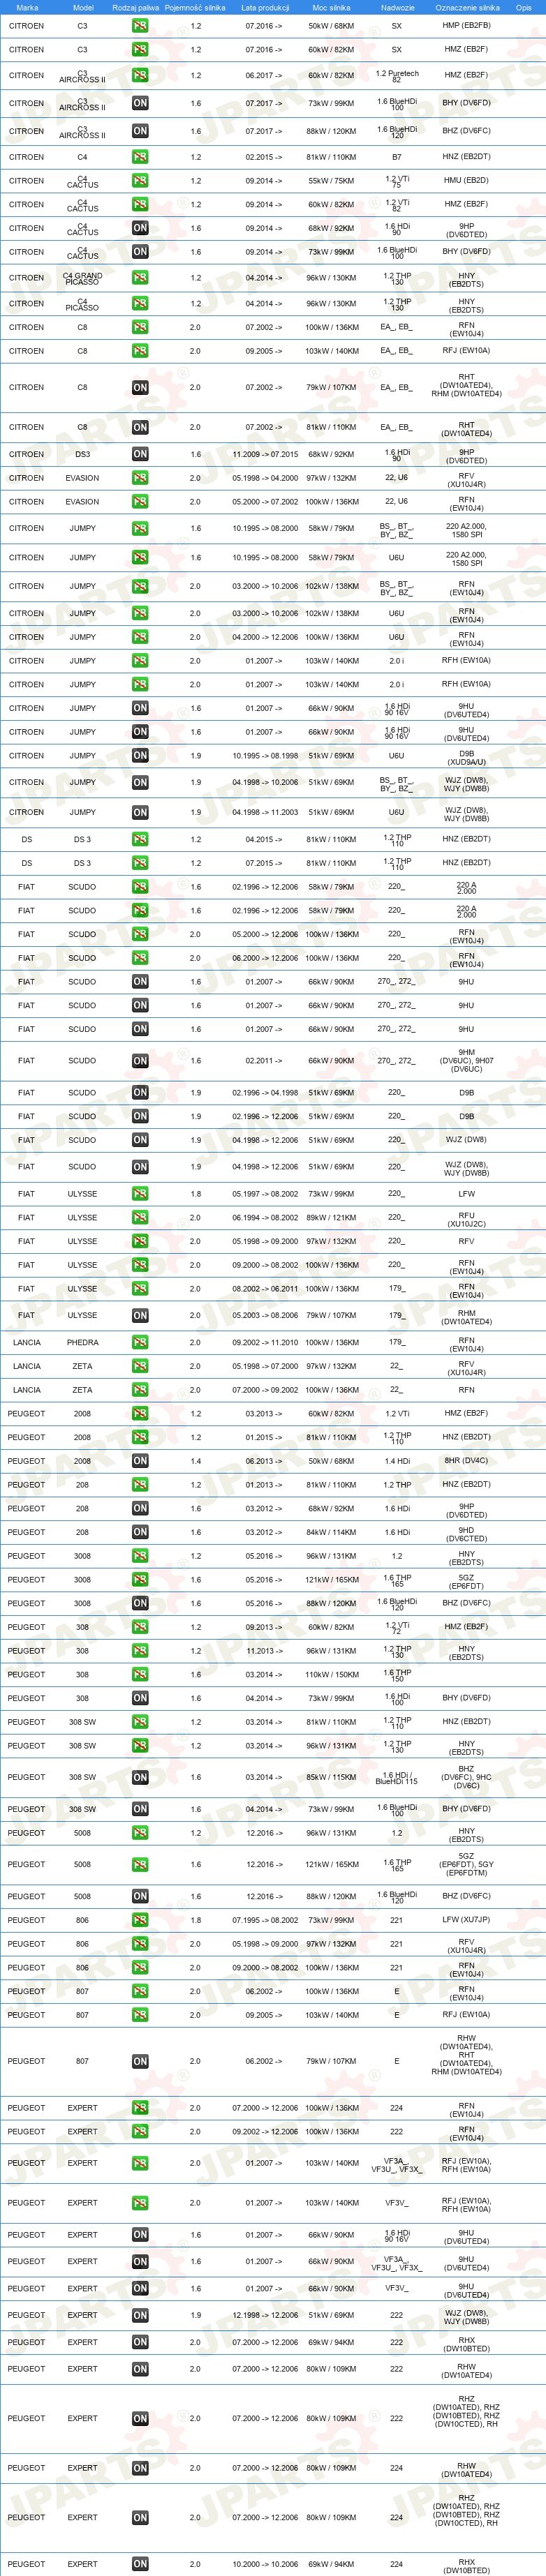Viewport: 546px width, 2576px height.
Task: Click petrol icon in DS 3 04.2015 row
Action: tap(140, 839)
